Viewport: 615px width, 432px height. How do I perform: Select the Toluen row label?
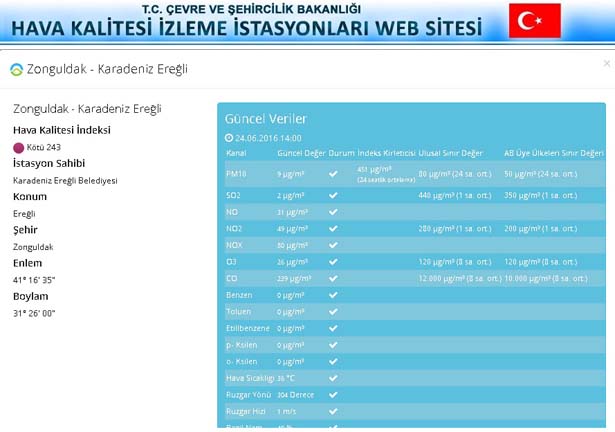tap(239, 311)
